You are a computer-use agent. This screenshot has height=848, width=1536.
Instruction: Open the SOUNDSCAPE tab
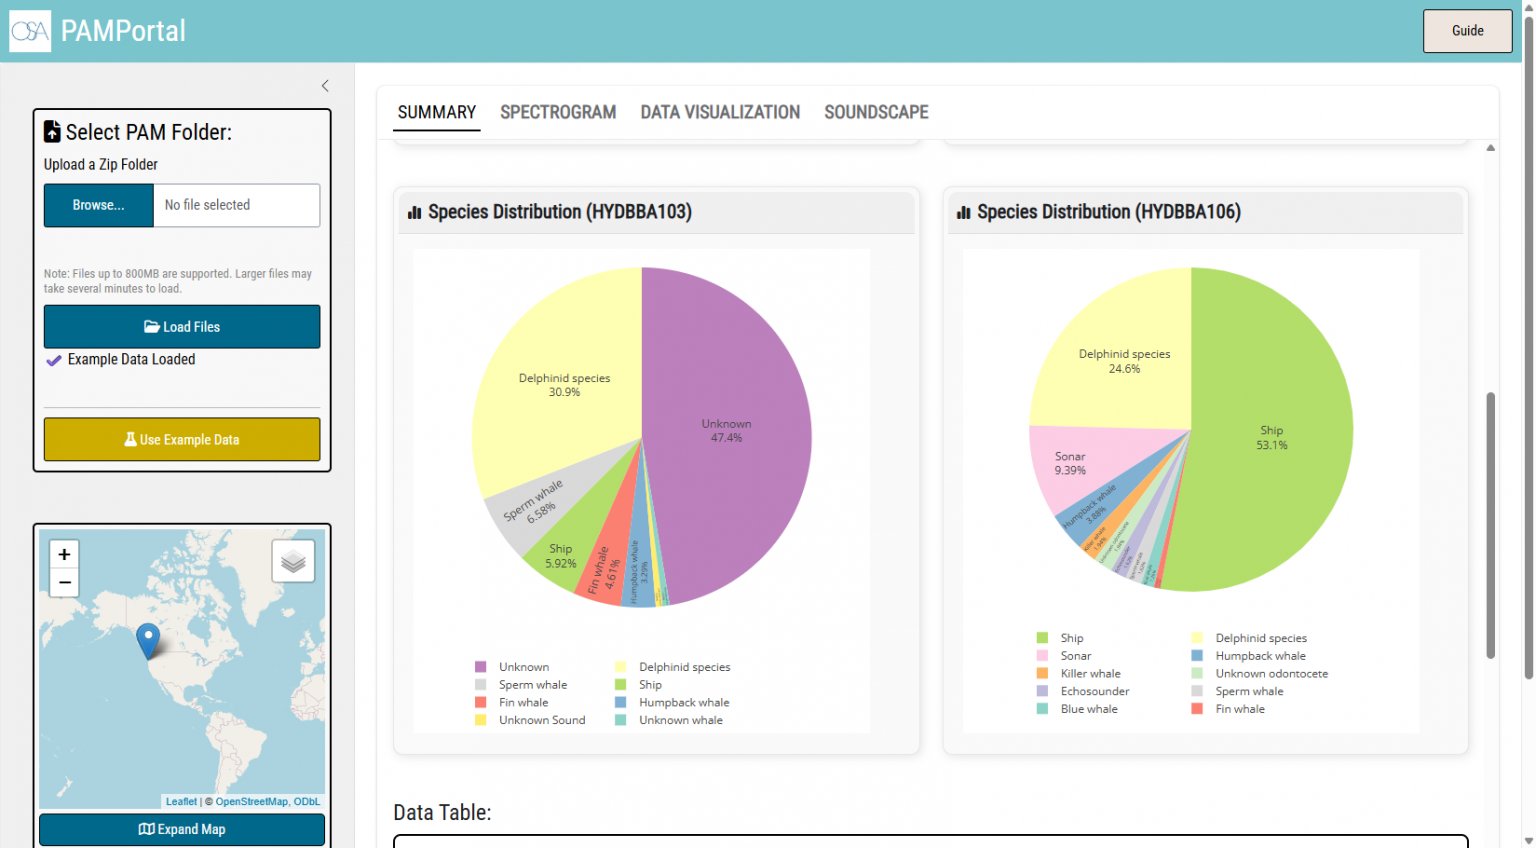pyautogui.click(x=876, y=112)
